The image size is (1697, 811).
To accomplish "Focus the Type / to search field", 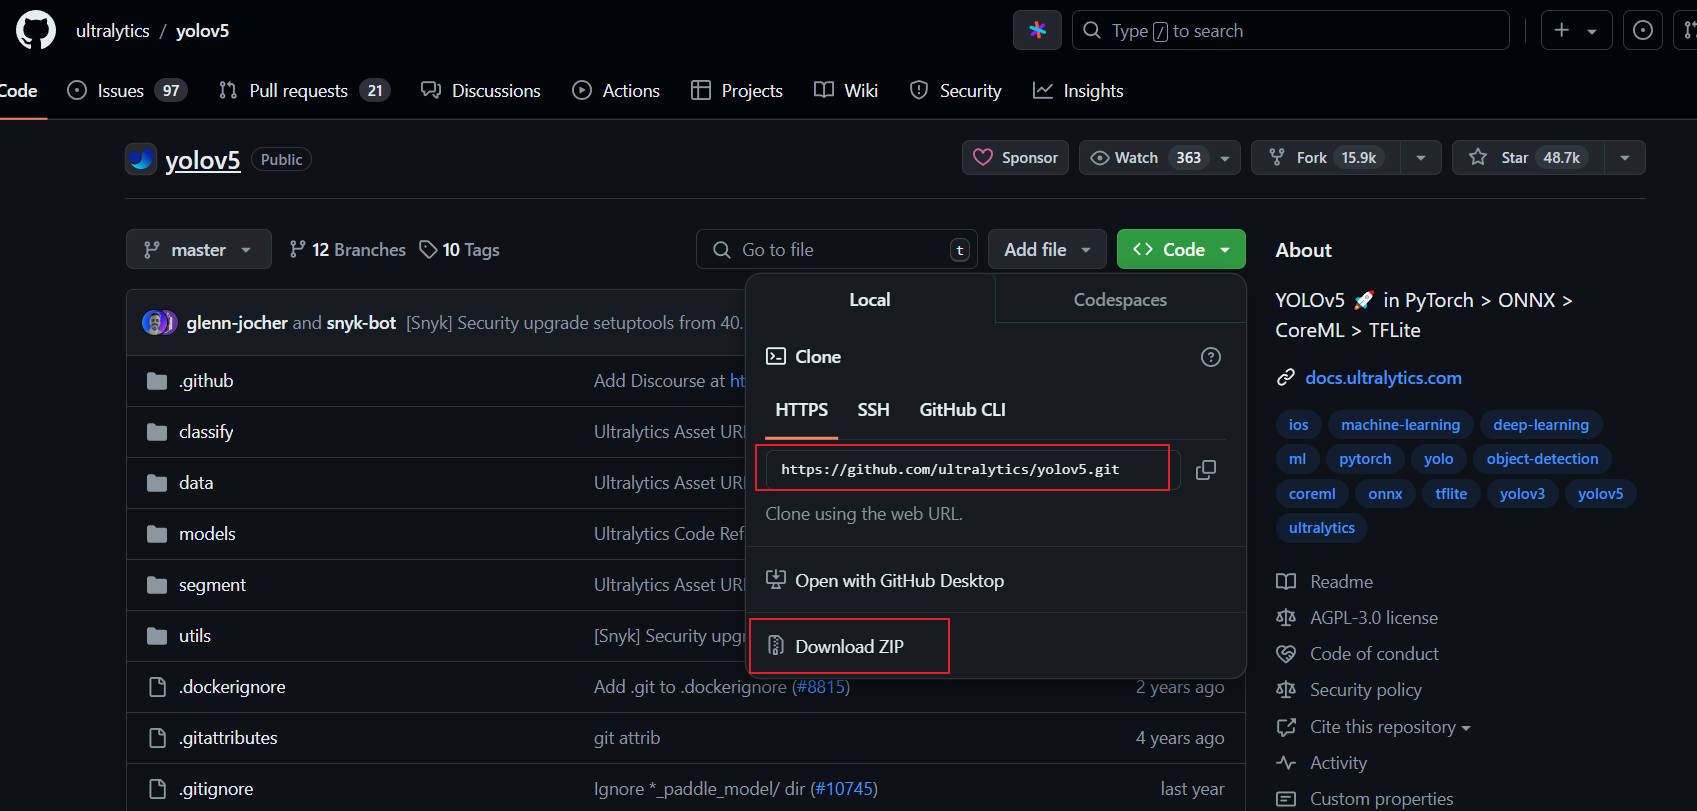I will click(1291, 30).
